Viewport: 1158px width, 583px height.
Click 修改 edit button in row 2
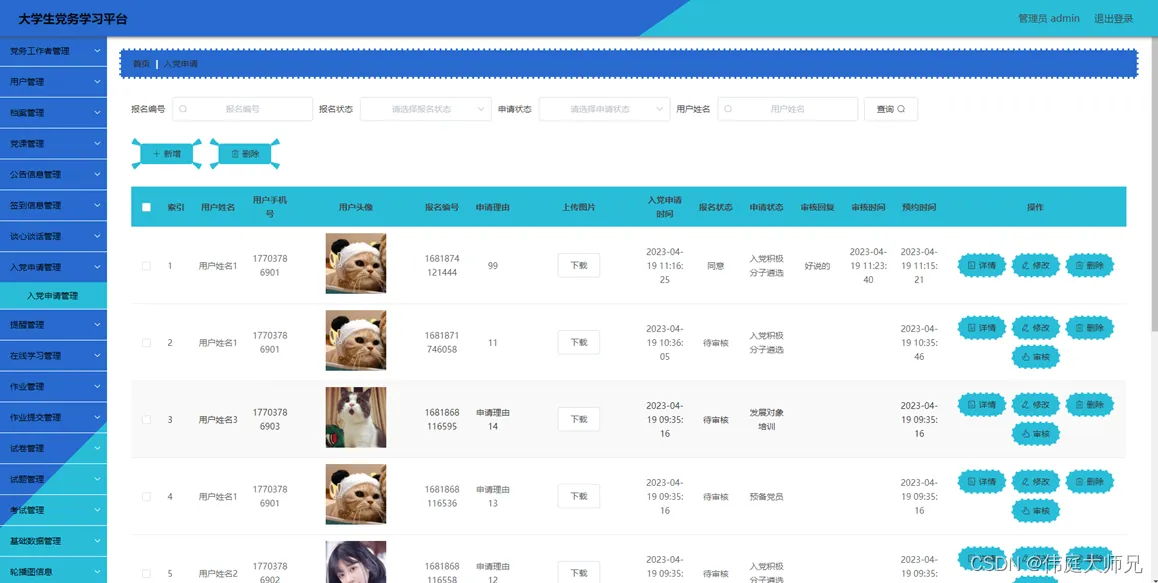pos(1035,327)
